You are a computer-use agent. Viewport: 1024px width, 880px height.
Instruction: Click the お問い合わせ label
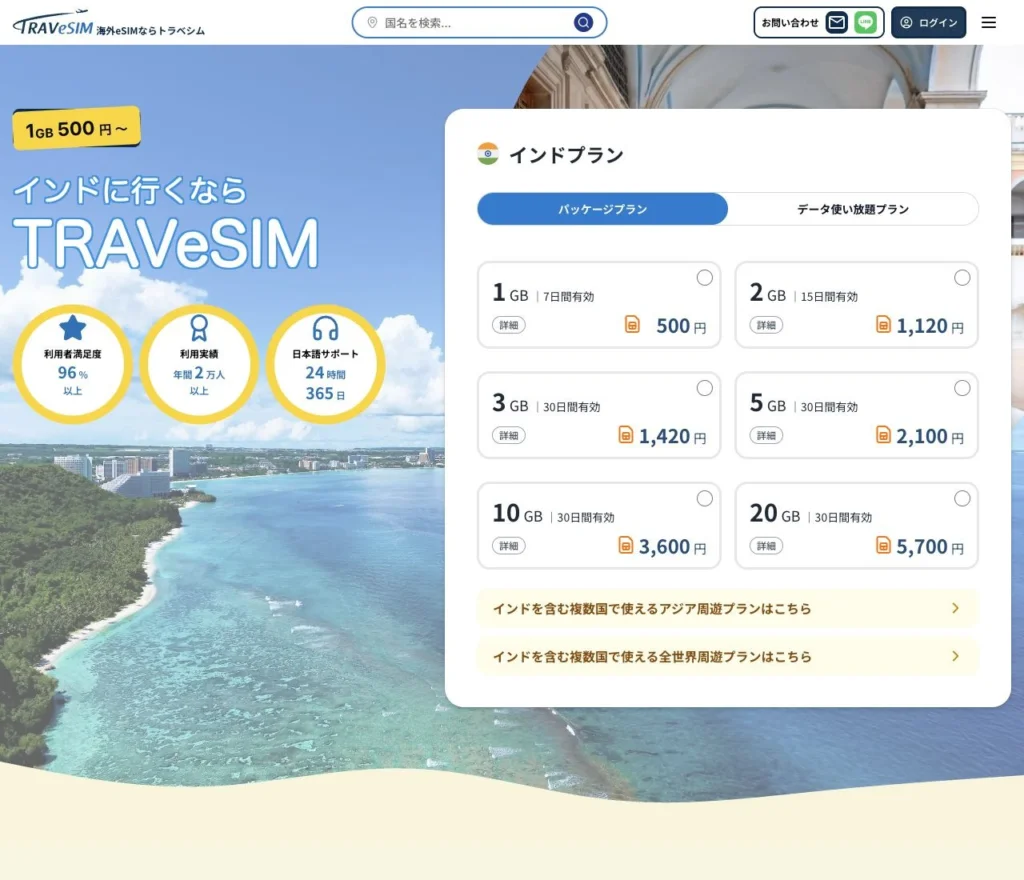pos(790,23)
